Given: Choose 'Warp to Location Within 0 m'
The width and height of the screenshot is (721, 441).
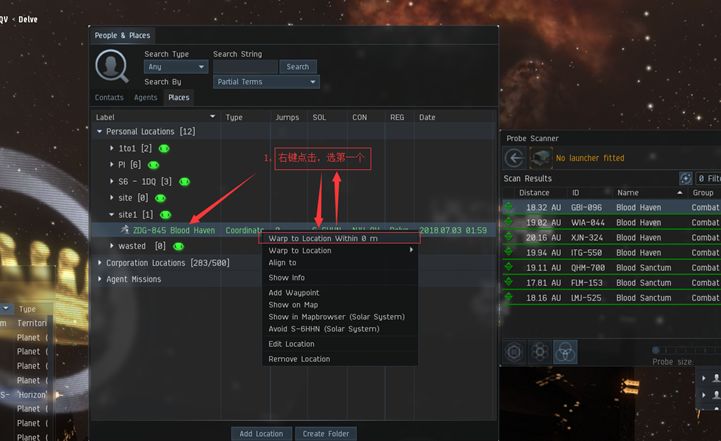Looking at the screenshot, I should coord(340,238).
